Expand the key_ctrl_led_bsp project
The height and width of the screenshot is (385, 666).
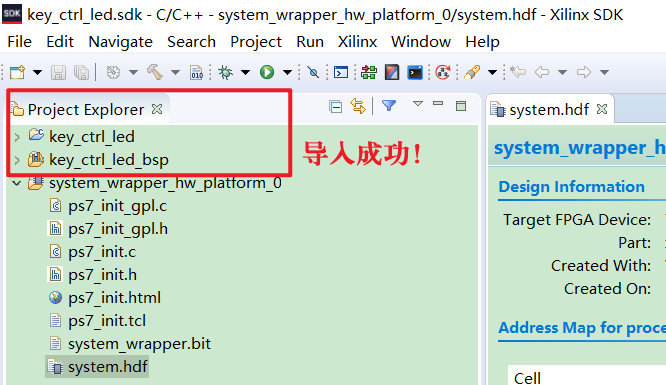17,160
